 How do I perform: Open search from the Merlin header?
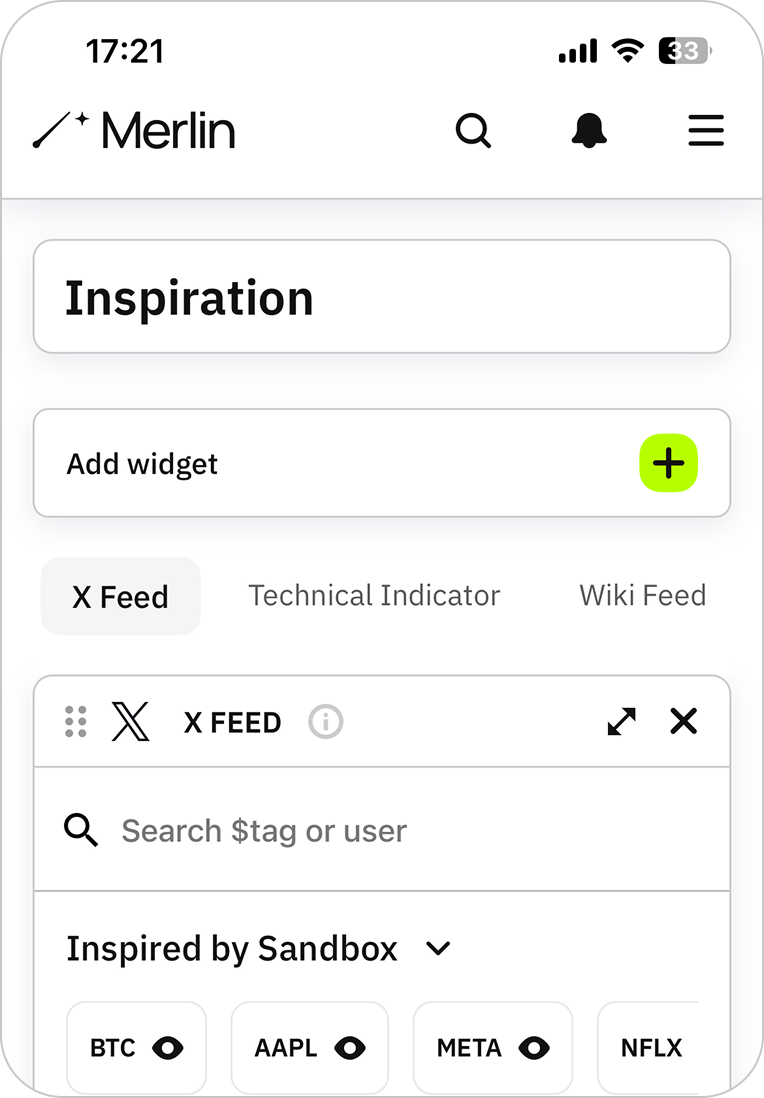point(473,131)
